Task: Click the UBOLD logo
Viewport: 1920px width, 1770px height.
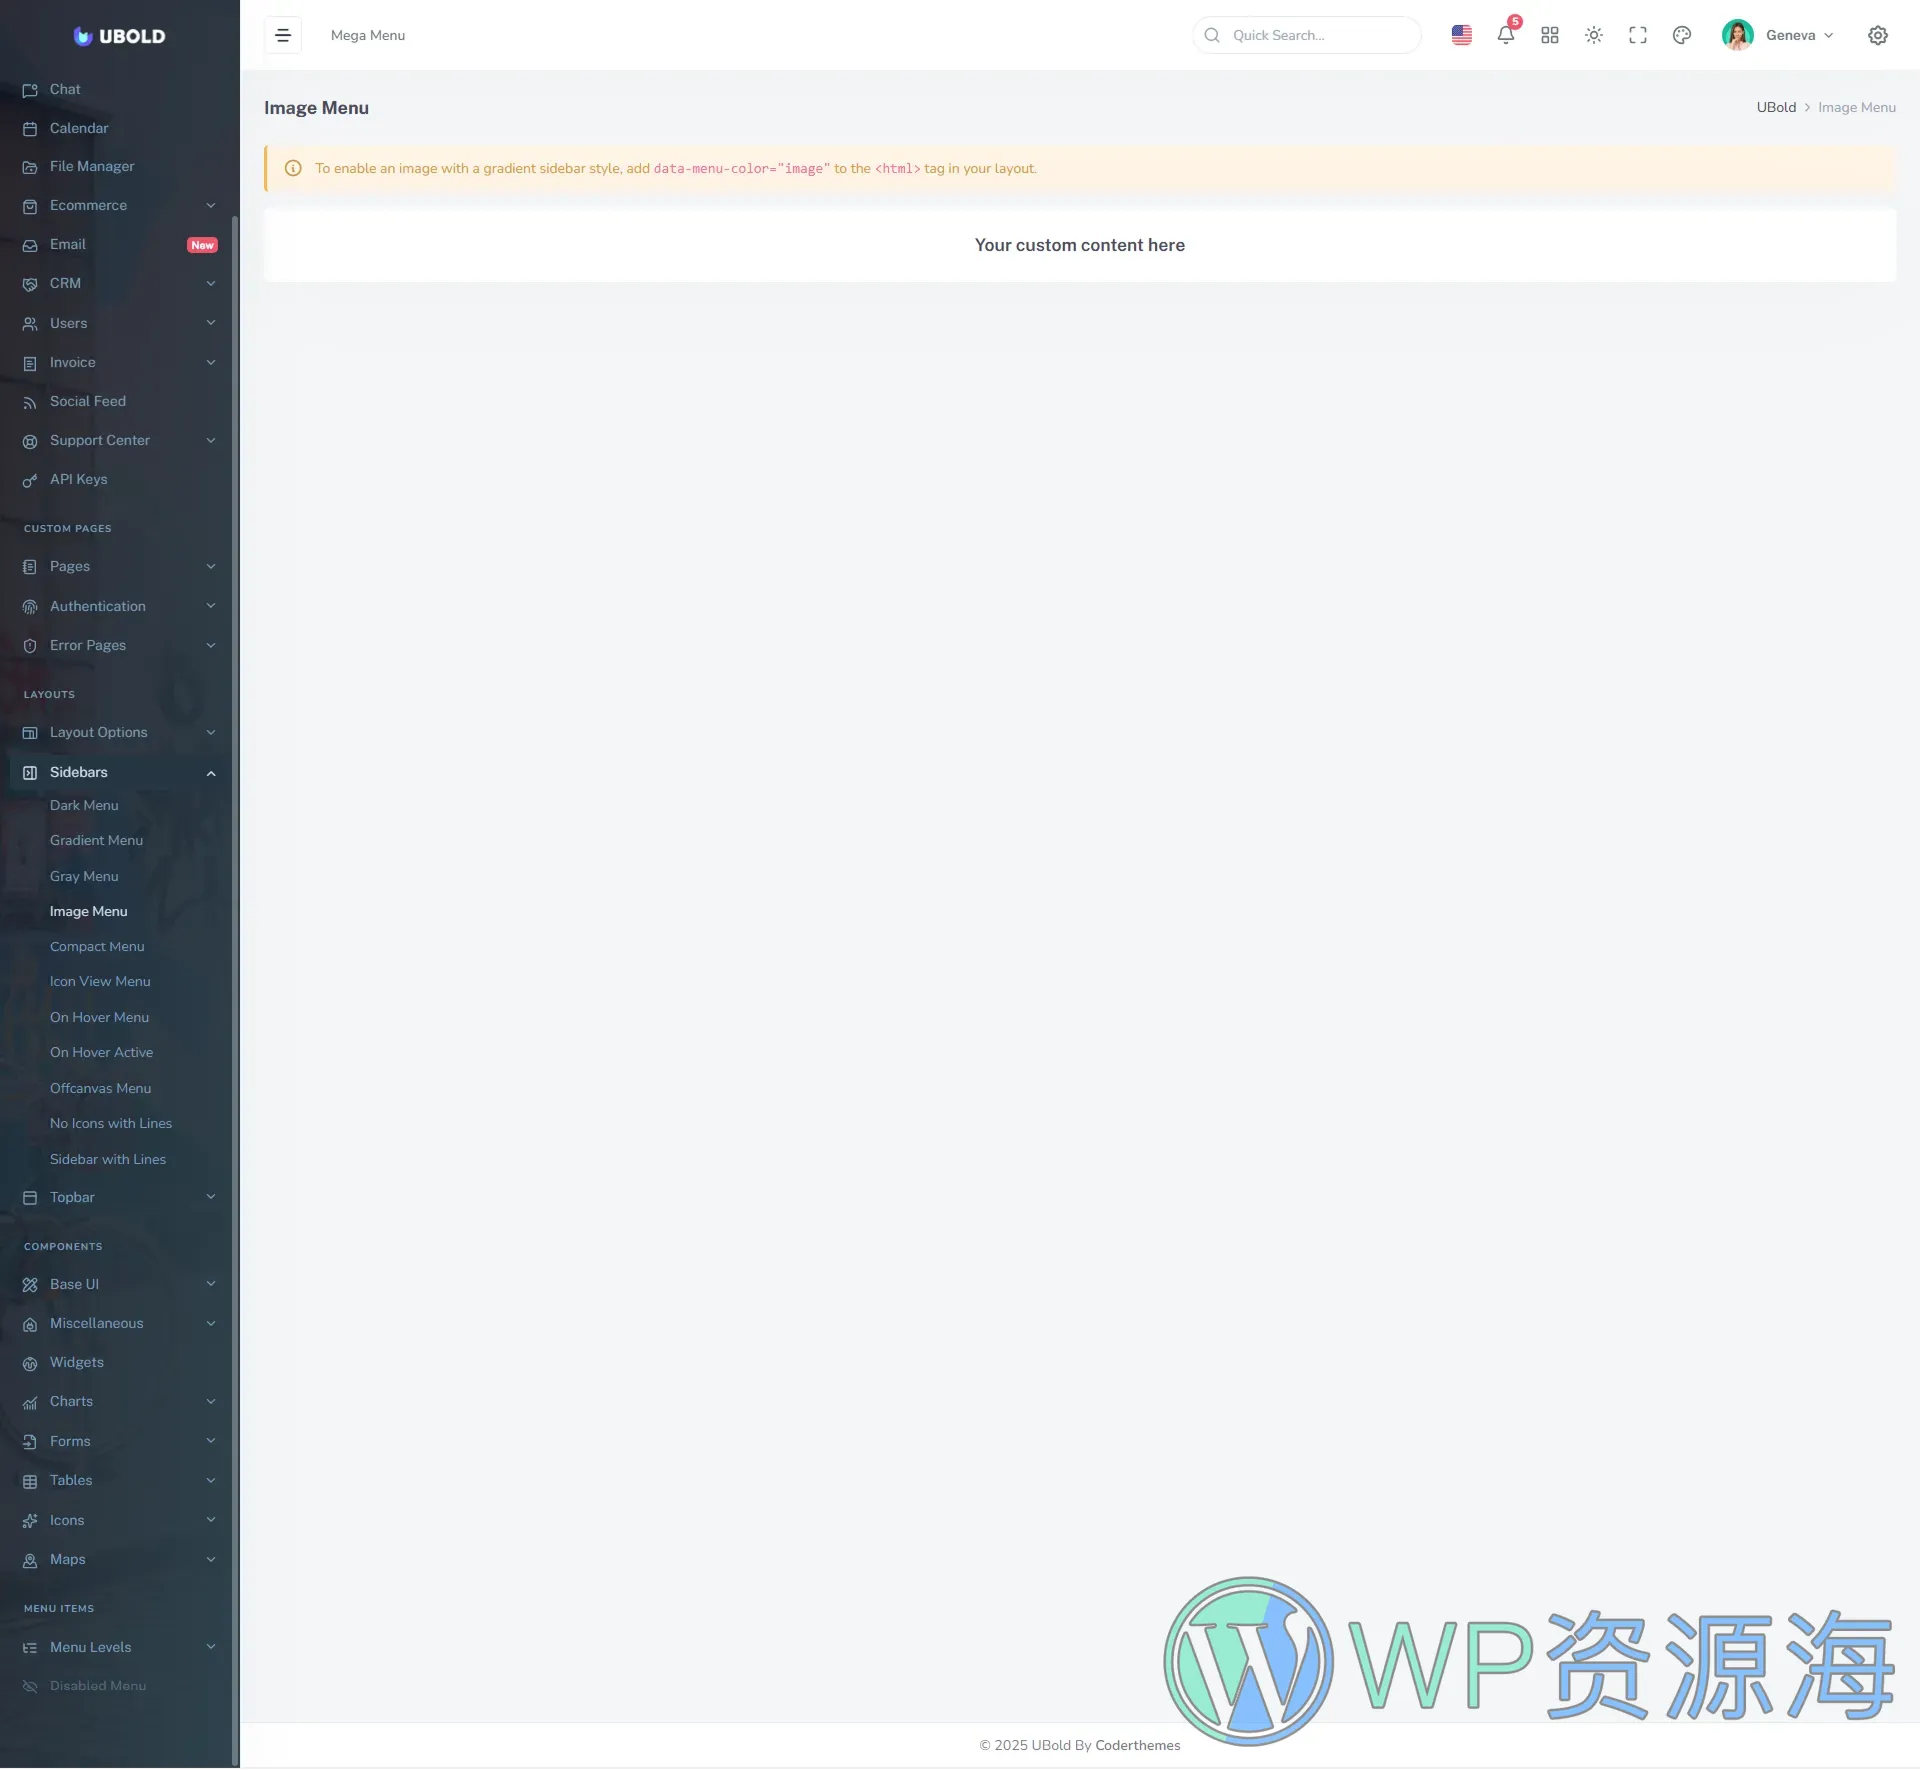Action: 119,36
